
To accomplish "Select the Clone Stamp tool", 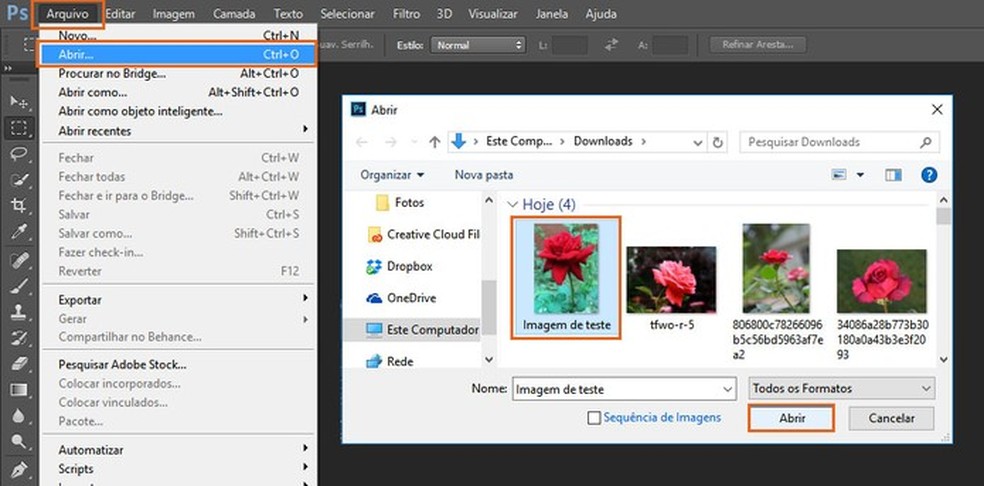I will click(19, 311).
